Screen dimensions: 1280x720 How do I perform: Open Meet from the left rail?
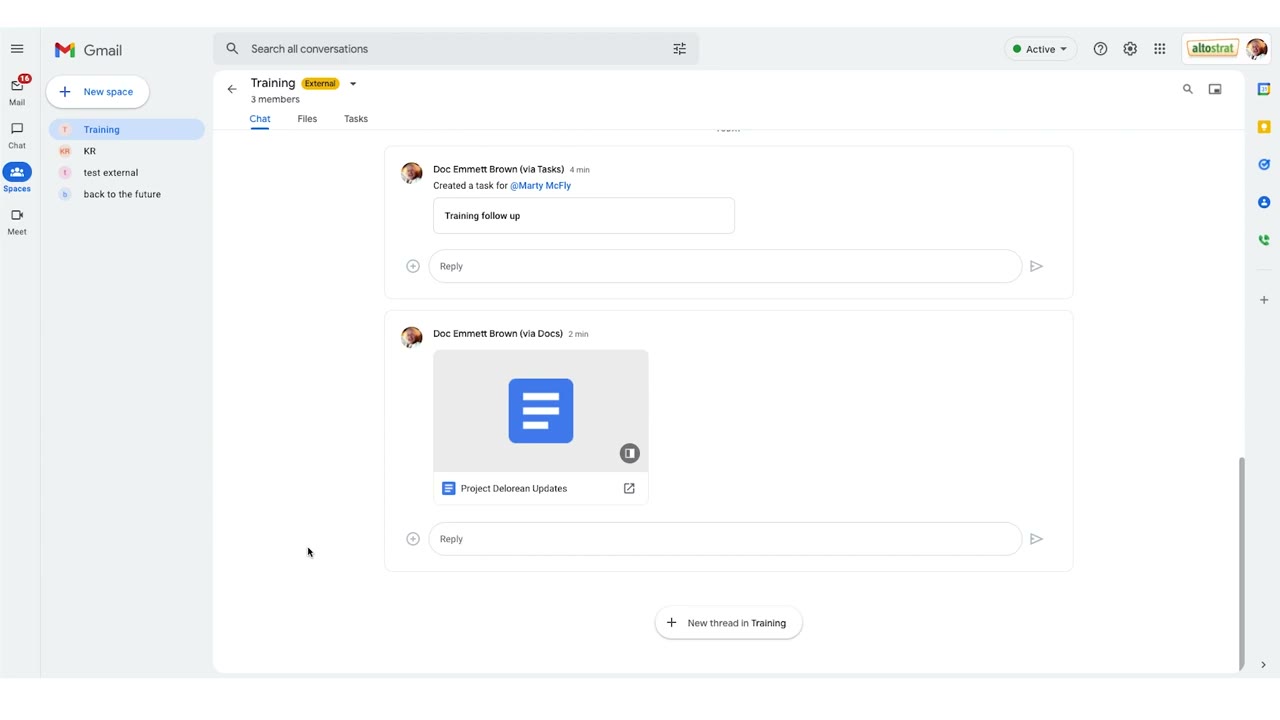[17, 221]
